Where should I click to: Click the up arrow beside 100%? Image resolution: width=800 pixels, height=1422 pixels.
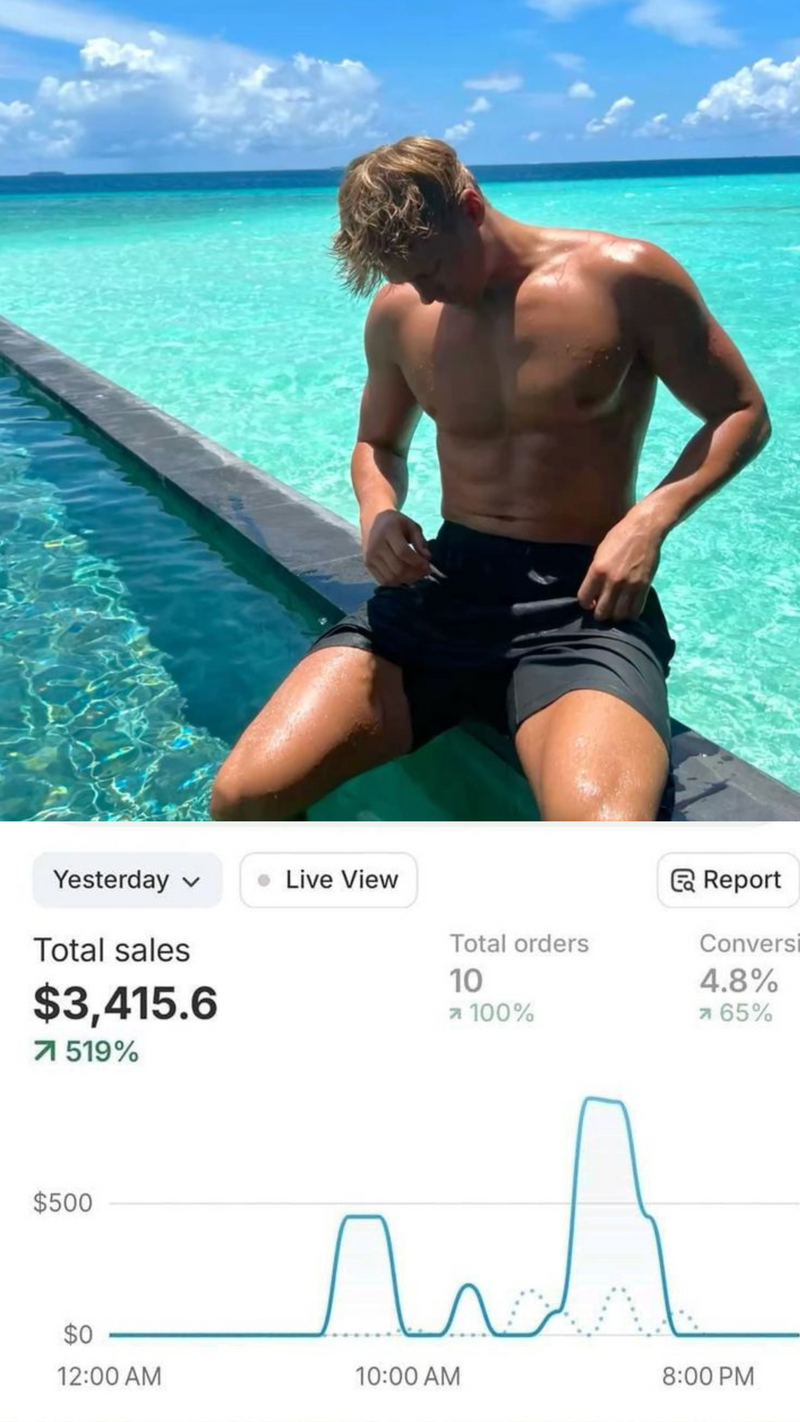(456, 1014)
